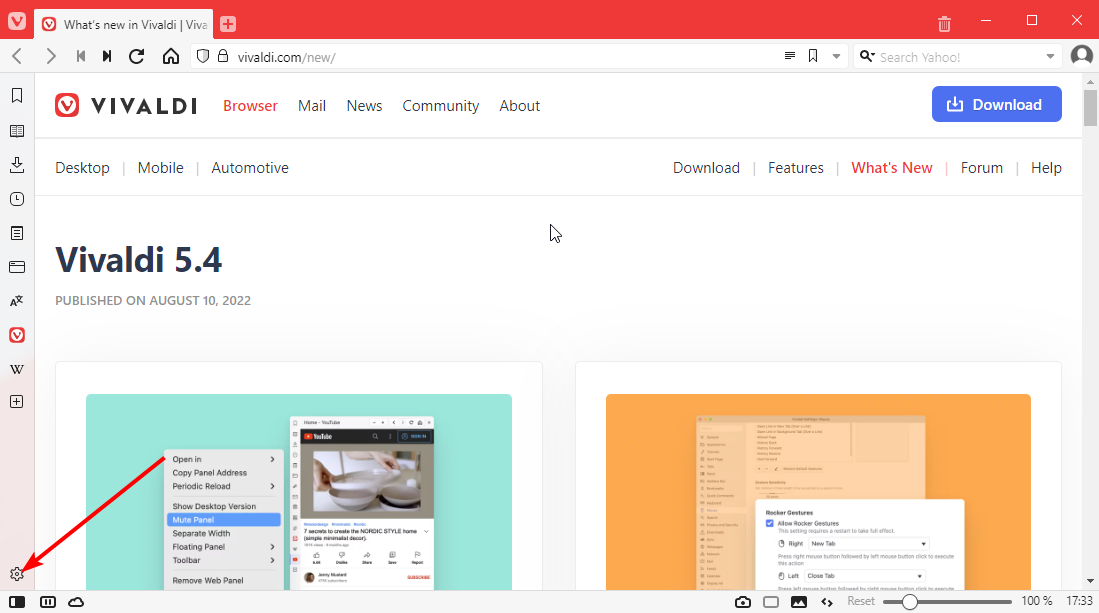Open Sync status cloud icon
This screenshot has height=613, width=1099.
point(76,602)
